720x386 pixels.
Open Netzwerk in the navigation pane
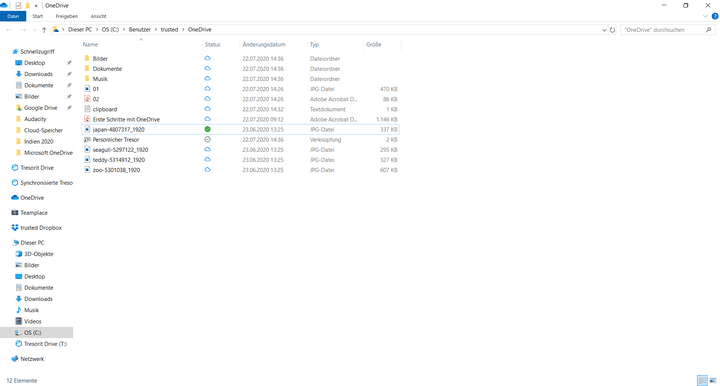coord(32,359)
